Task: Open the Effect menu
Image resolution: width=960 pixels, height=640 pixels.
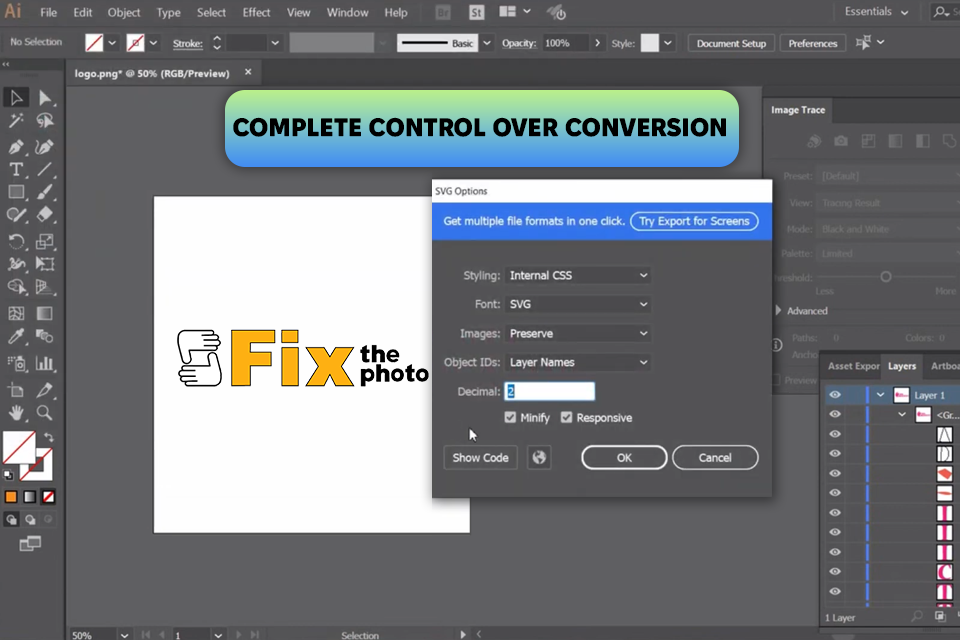Action: pos(256,12)
